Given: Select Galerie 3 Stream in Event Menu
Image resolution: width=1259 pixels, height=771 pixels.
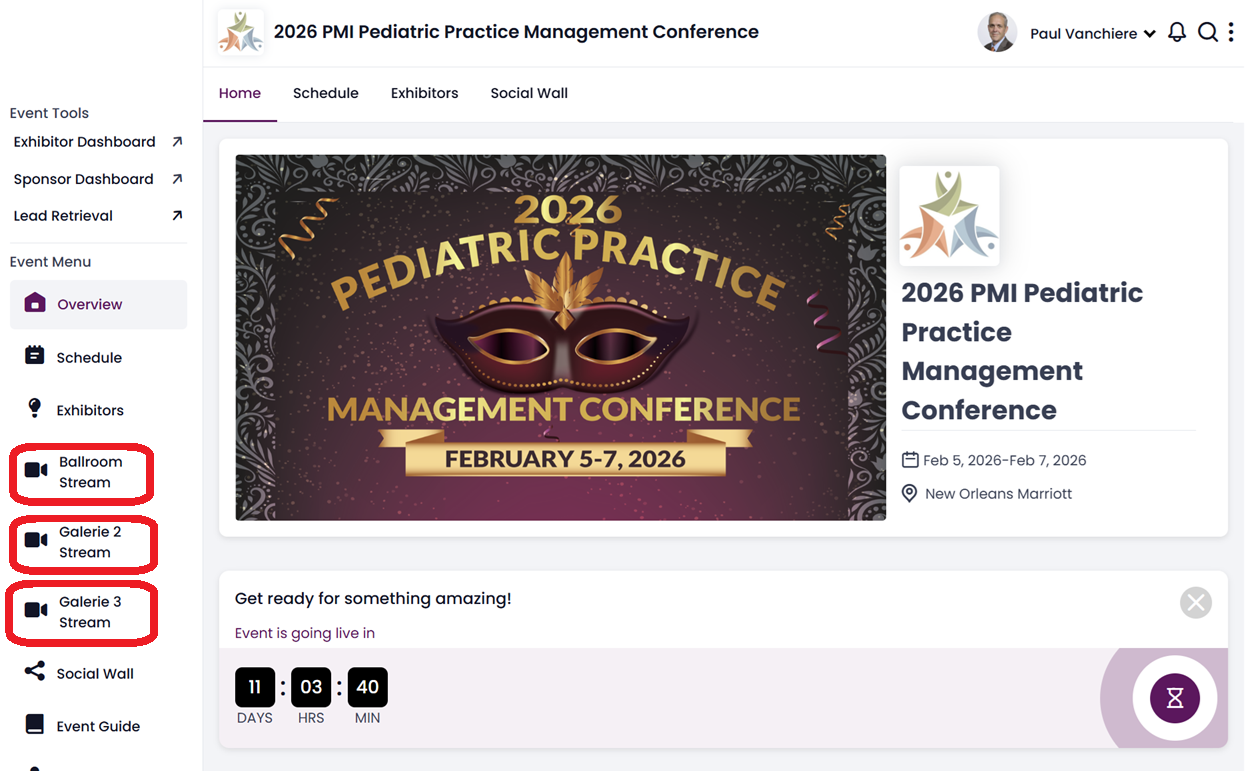Looking at the screenshot, I should 89,612.
